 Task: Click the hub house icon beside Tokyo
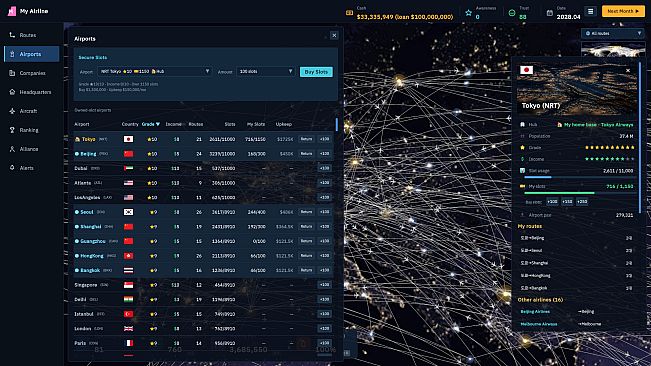click(x=77, y=139)
